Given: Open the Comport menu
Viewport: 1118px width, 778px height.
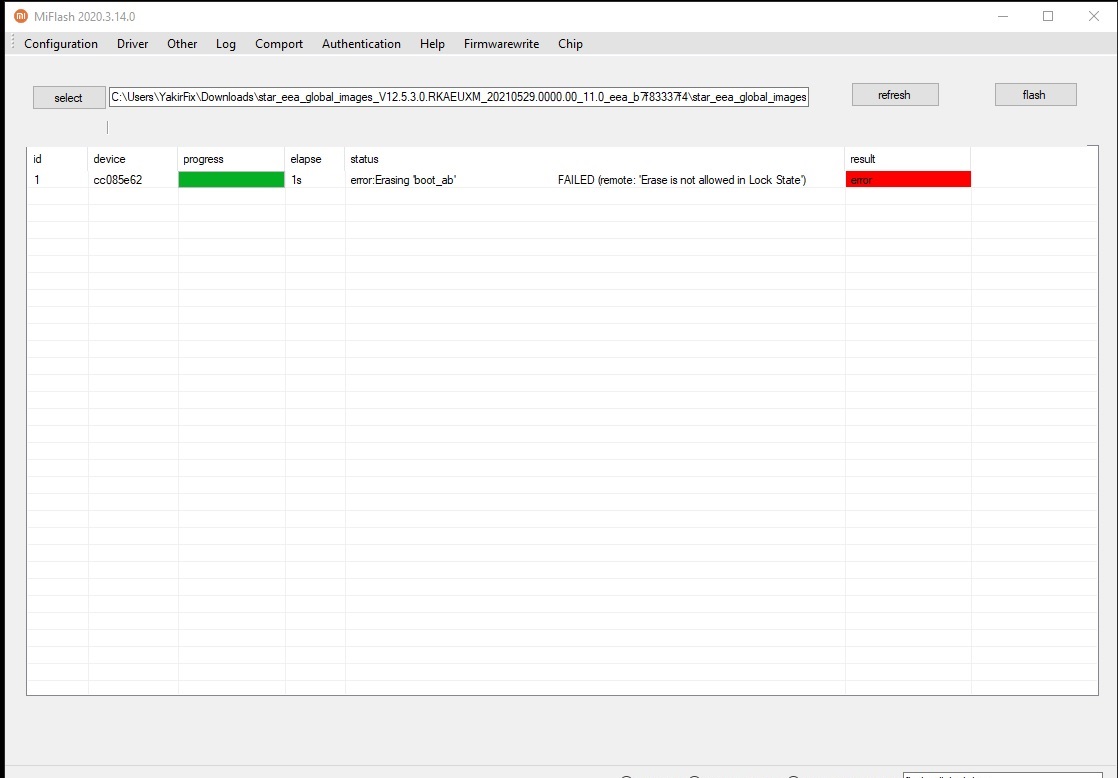Looking at the screenshot, I should click(279, 43).
